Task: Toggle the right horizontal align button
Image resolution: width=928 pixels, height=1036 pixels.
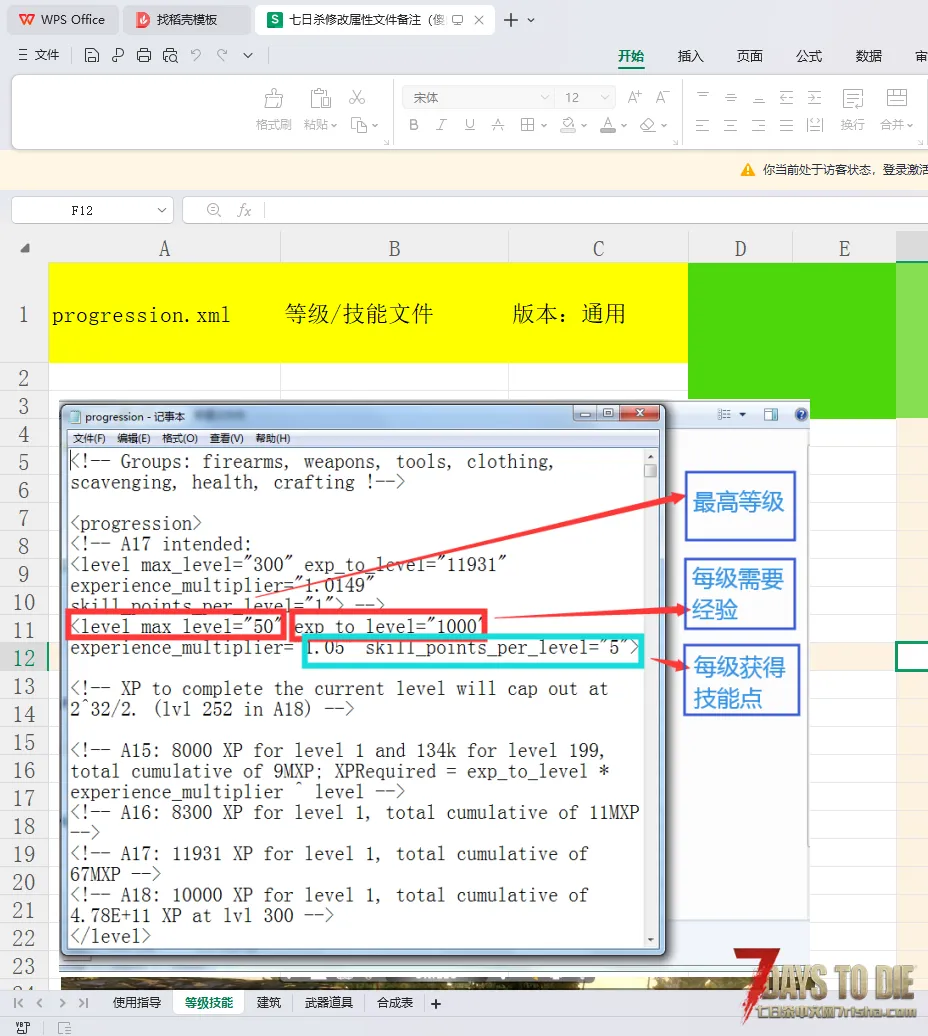Action: tap(758, 125)
